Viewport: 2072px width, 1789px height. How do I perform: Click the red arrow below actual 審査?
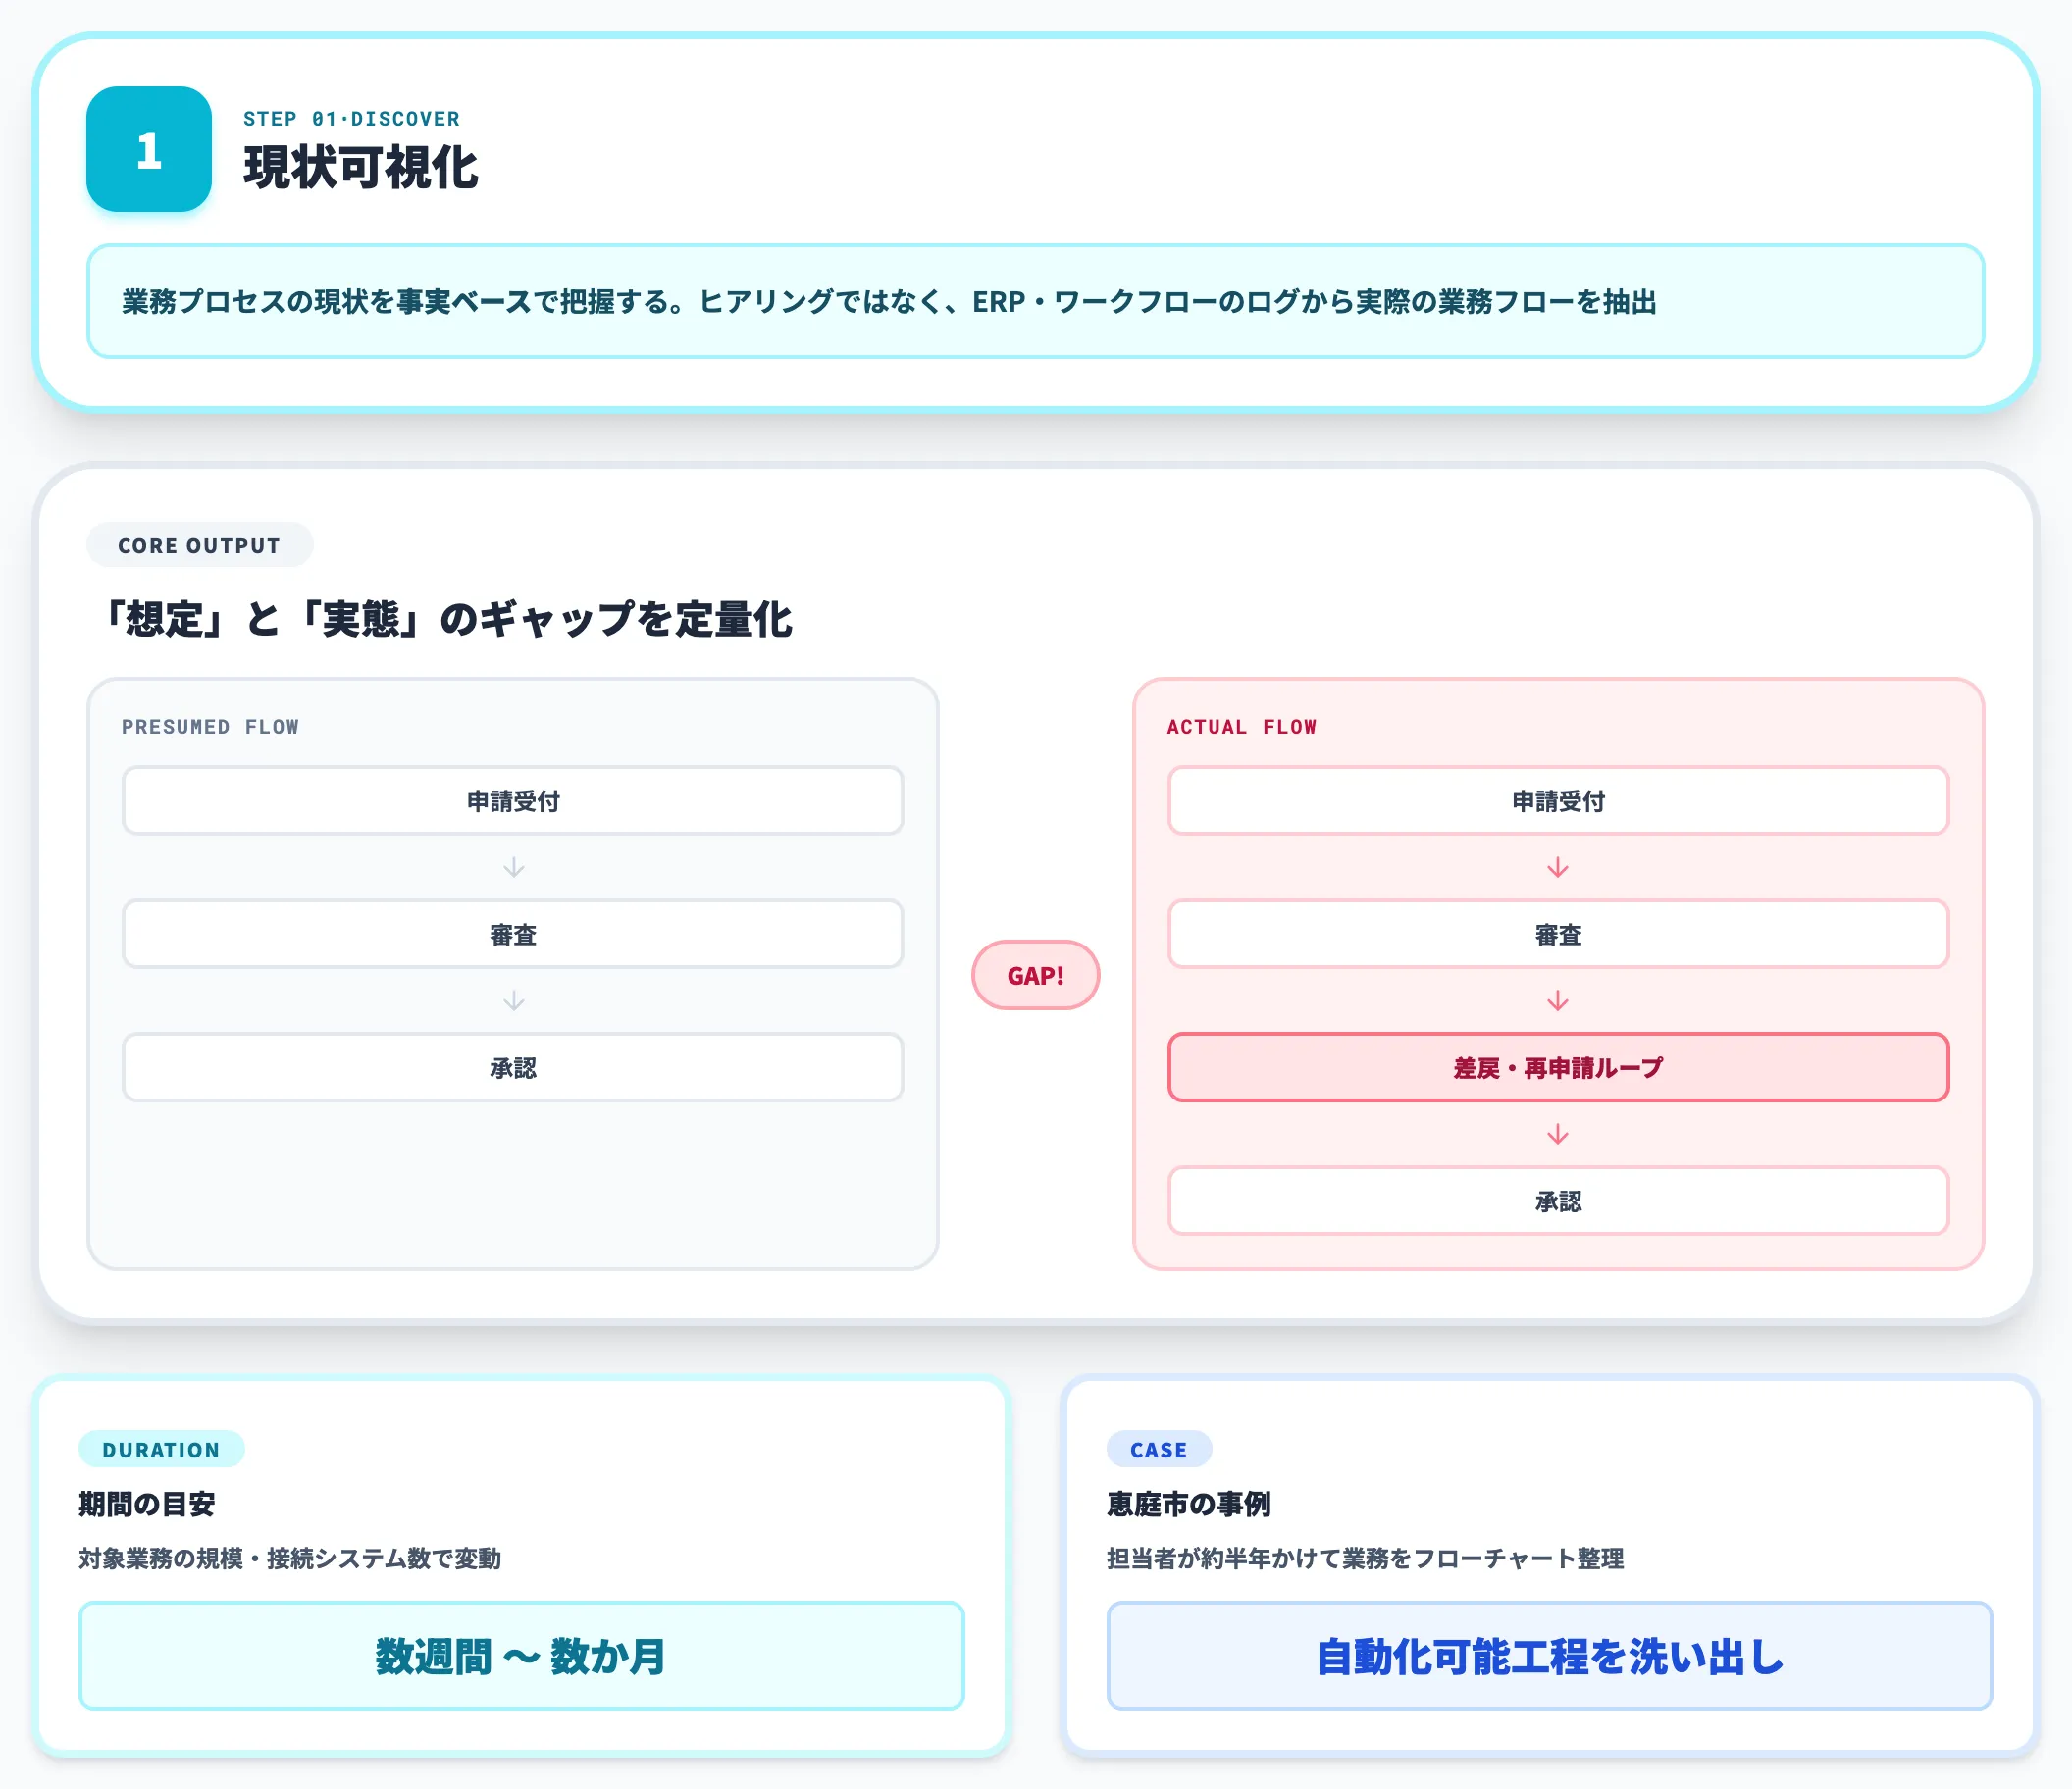pyautogui.click(x=1558, y=1000)
